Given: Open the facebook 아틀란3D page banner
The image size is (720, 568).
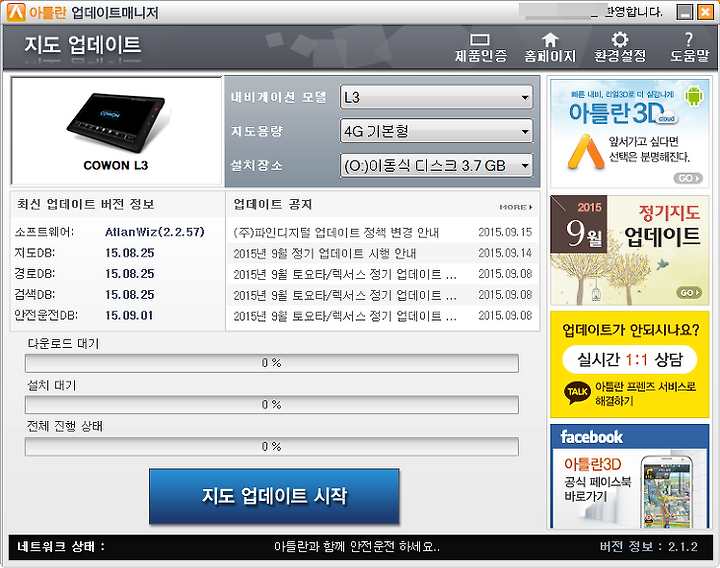Looking at the screenshot, I should pyautogui.click(x=630, y=477).
